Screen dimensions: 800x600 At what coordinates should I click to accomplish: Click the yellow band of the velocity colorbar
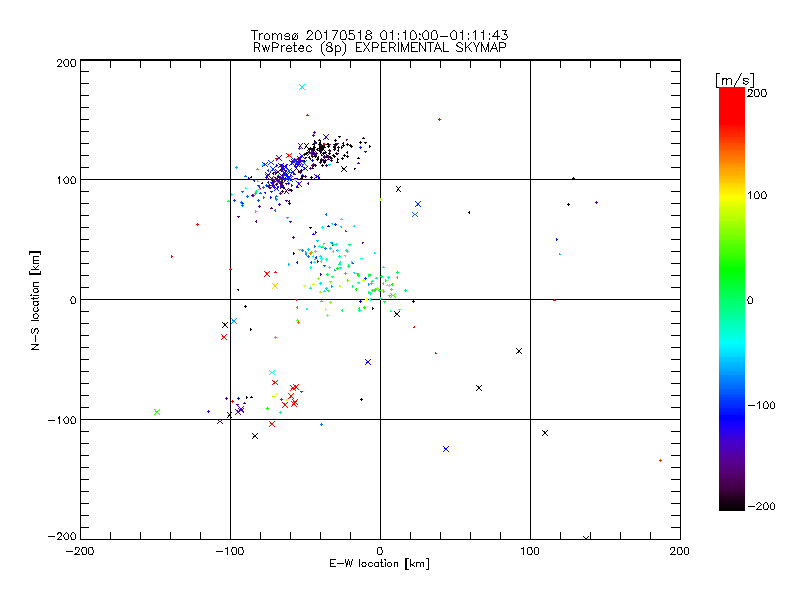tap(732, 195)
